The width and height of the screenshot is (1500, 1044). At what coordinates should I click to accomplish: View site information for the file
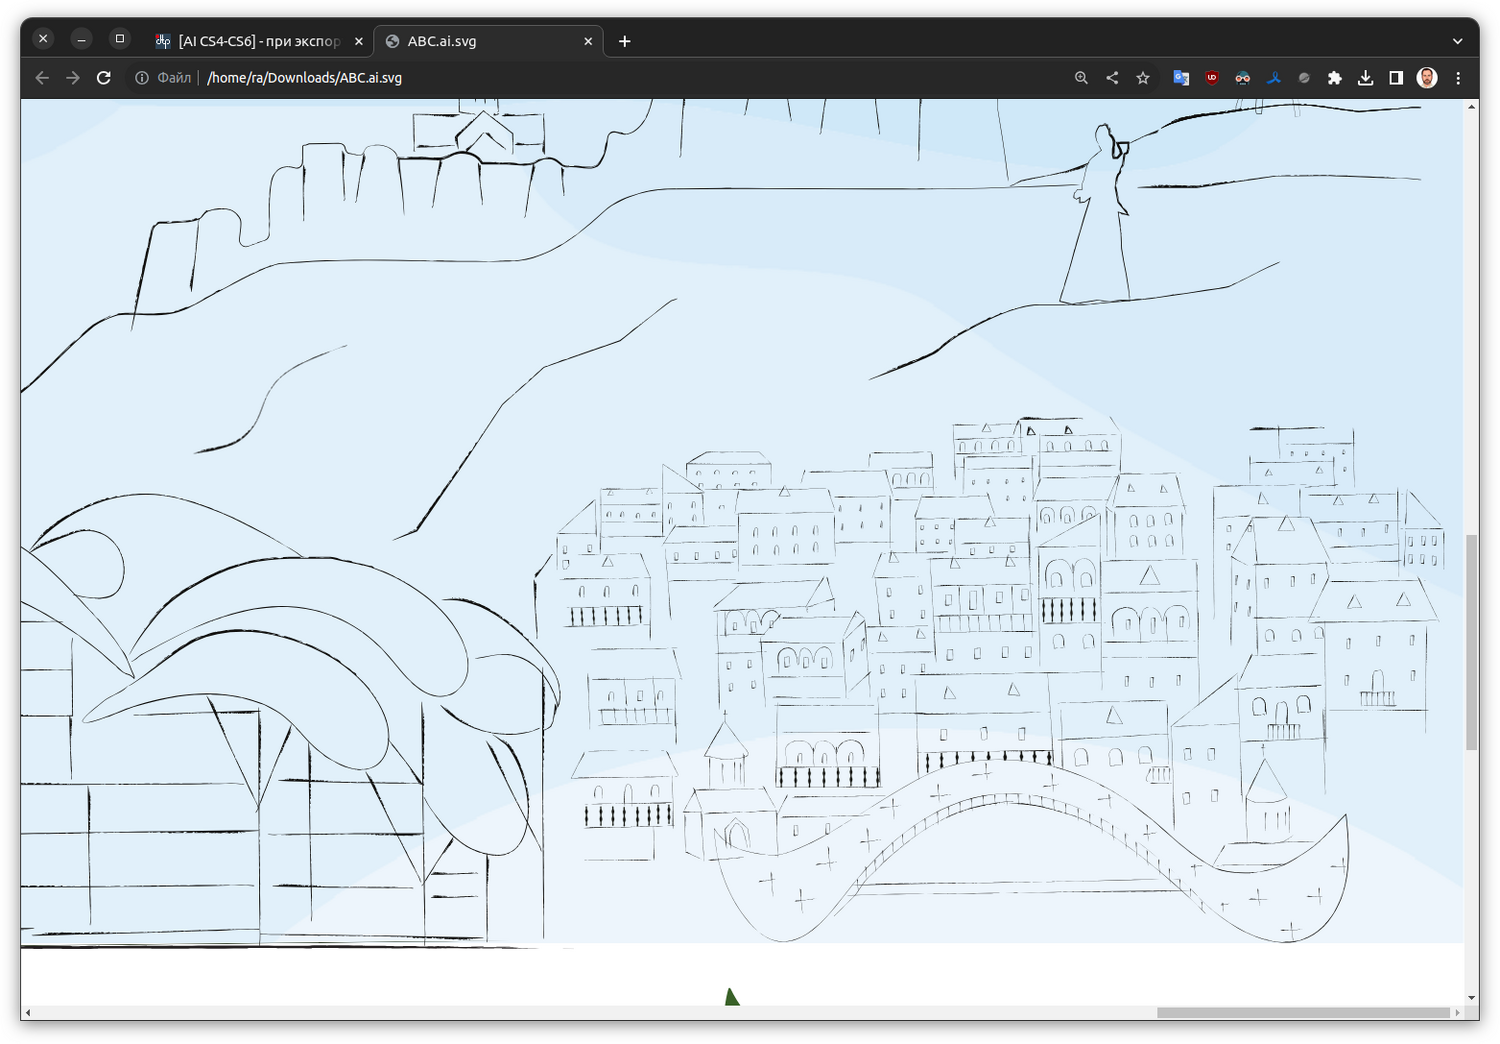[x=142, y=78]
